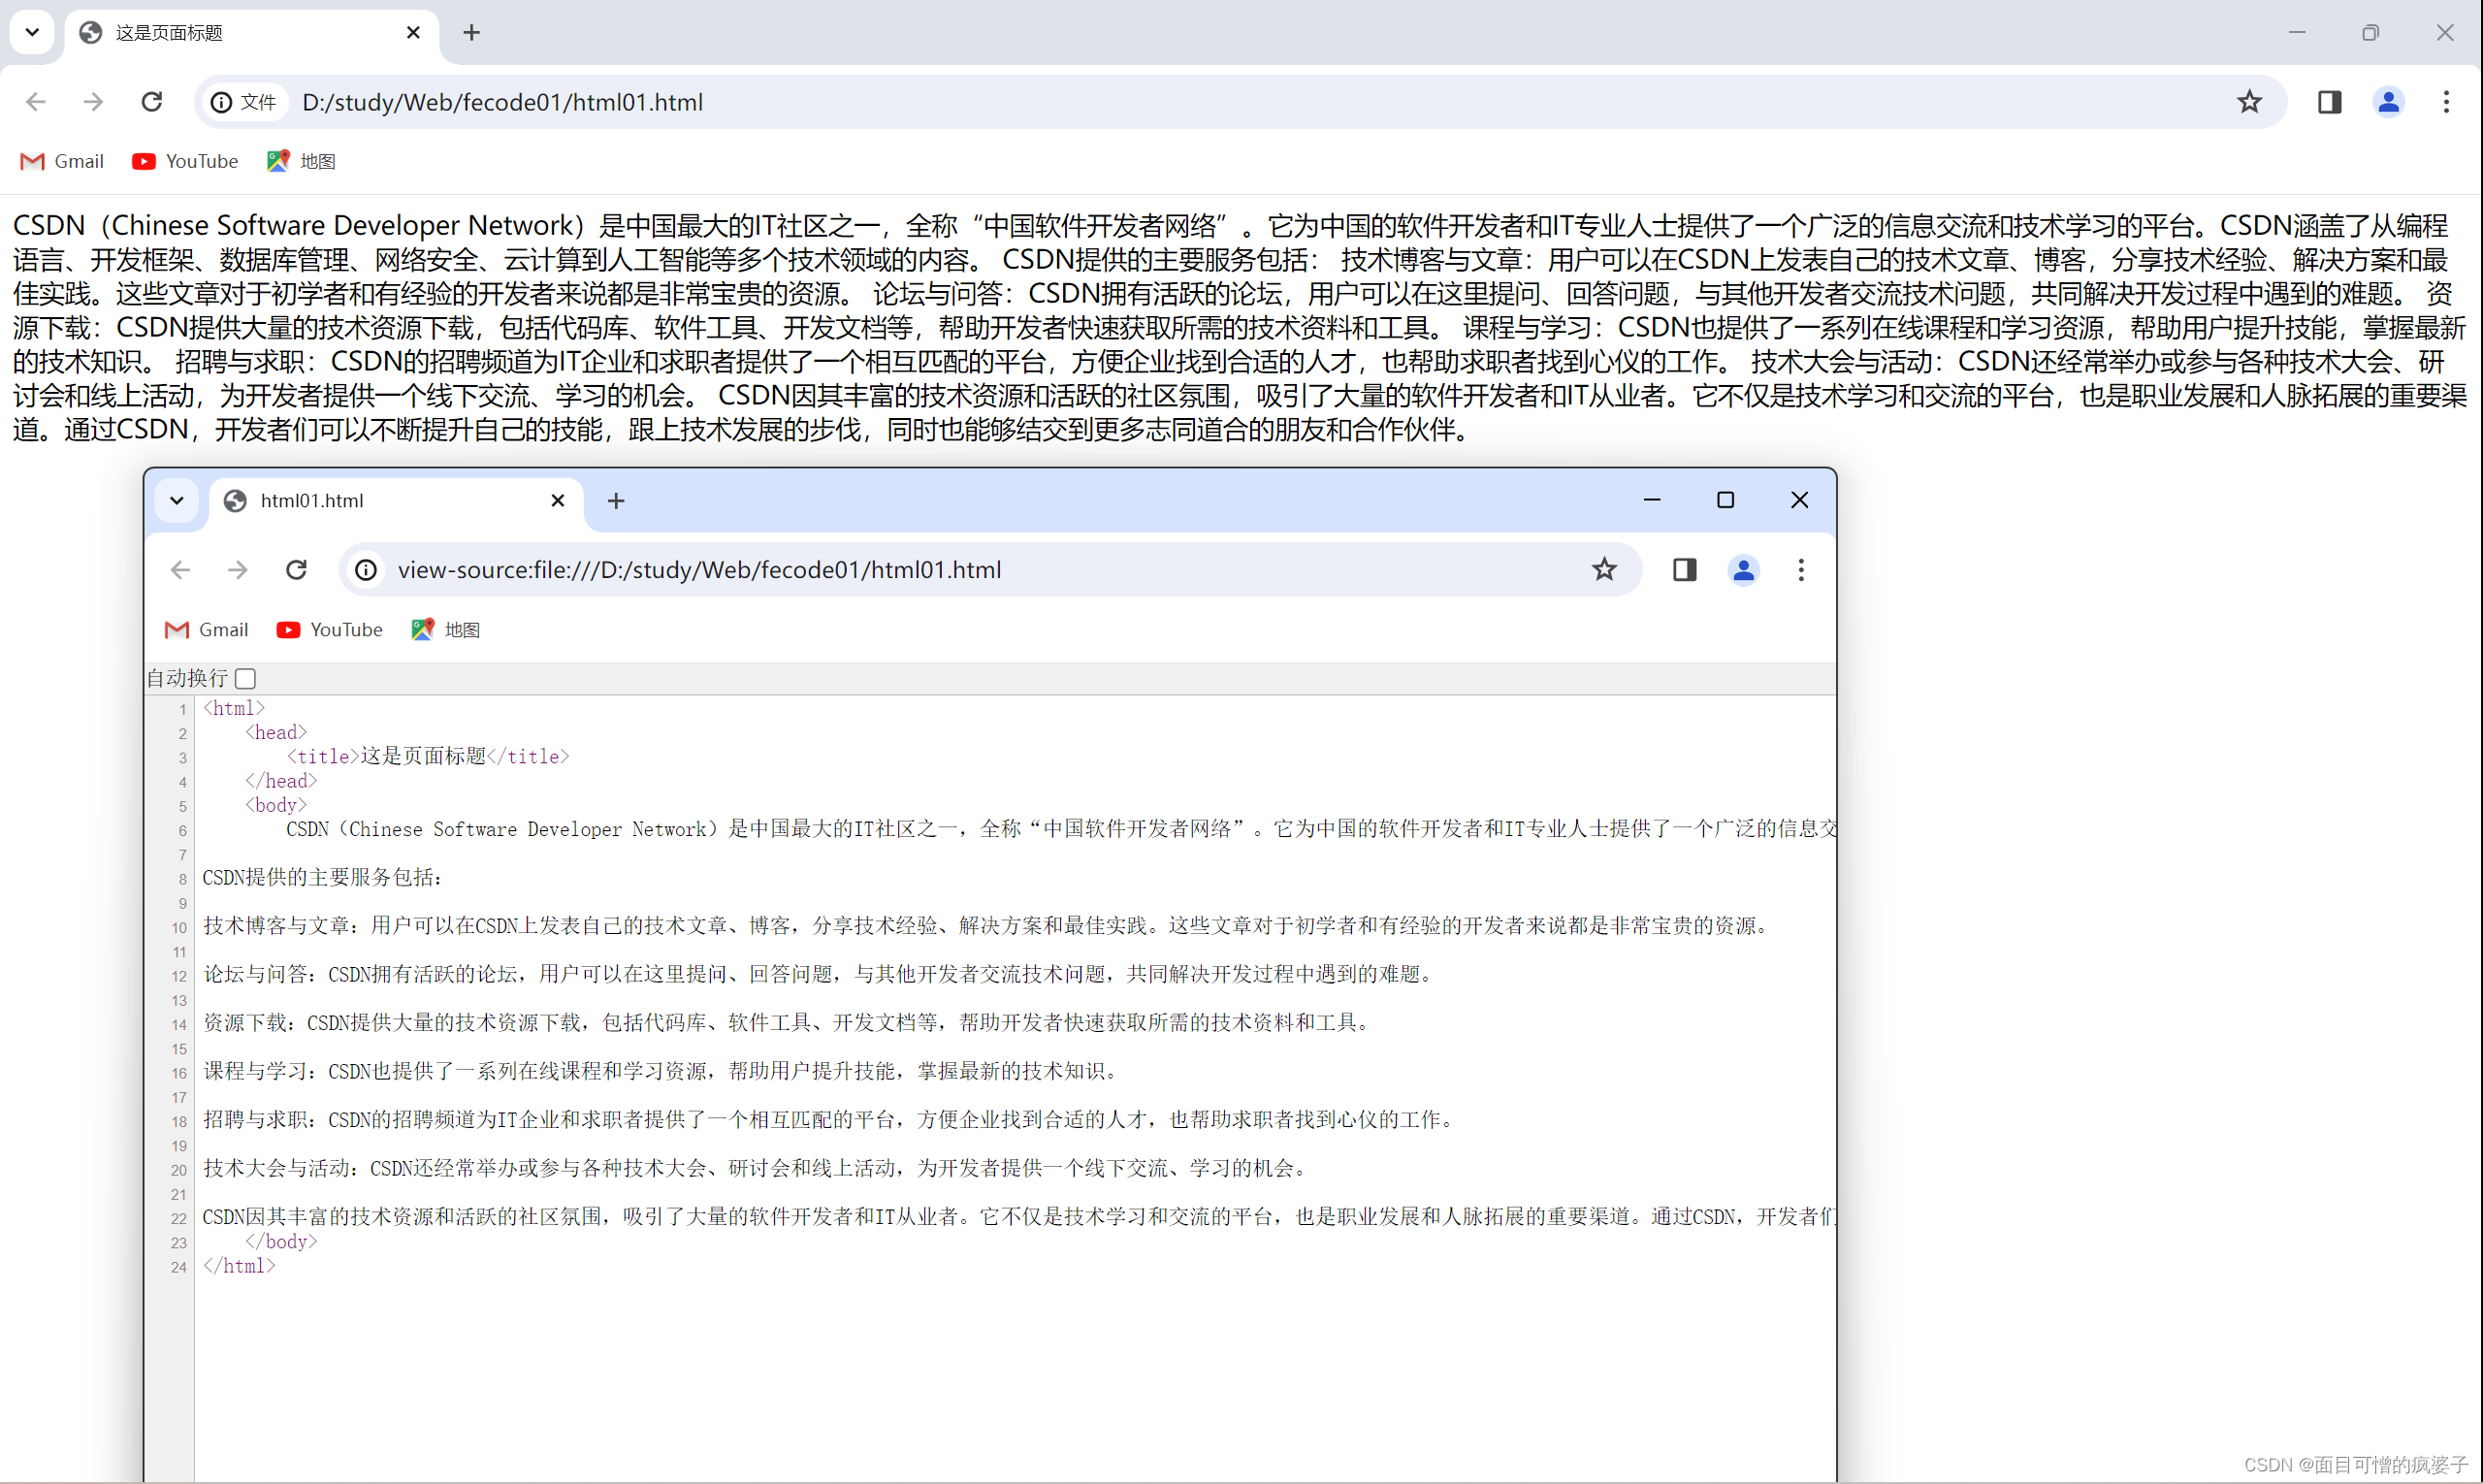Click source line starting '招聘与求职'

tap(829, 1120)
